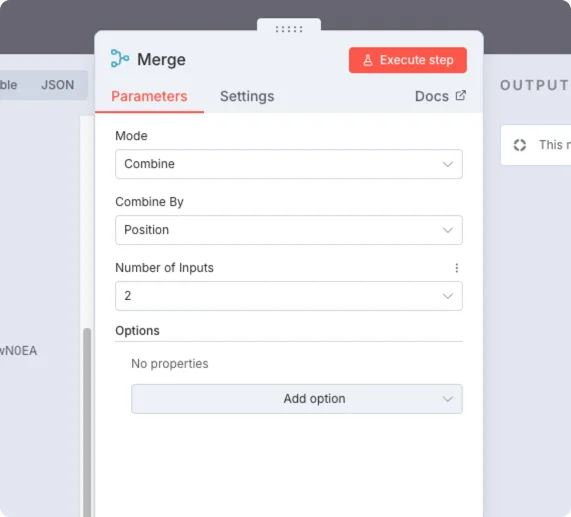Click the OUTPUT panel heading

coord(535,85)
